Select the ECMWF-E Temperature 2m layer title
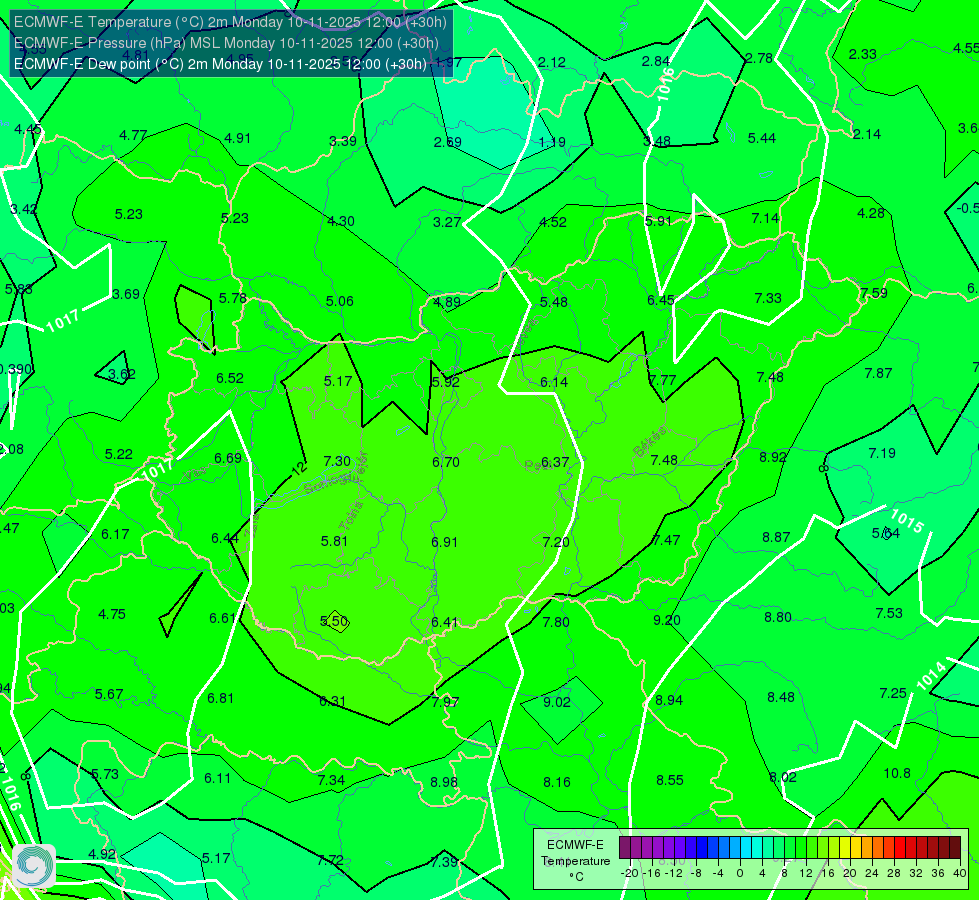The image size is (979, 900). [x=230, y=22]
